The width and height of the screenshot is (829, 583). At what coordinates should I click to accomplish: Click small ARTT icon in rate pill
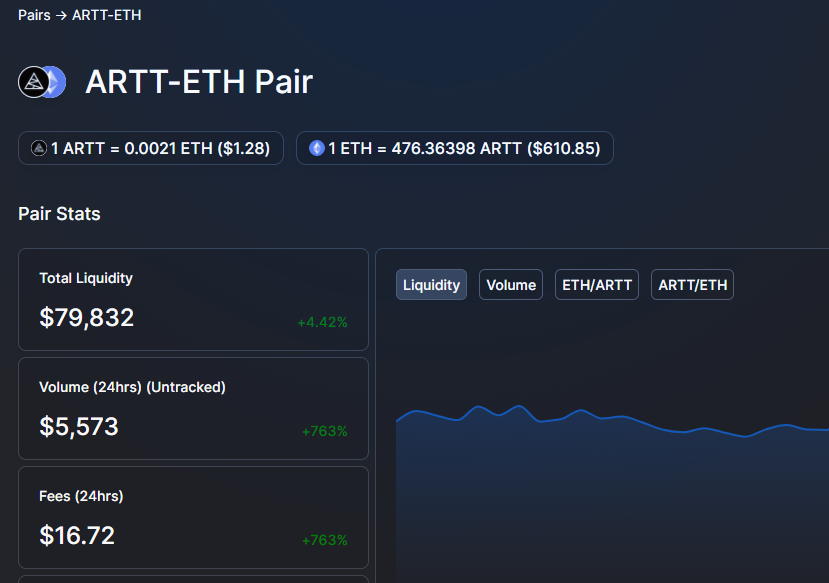39,148
